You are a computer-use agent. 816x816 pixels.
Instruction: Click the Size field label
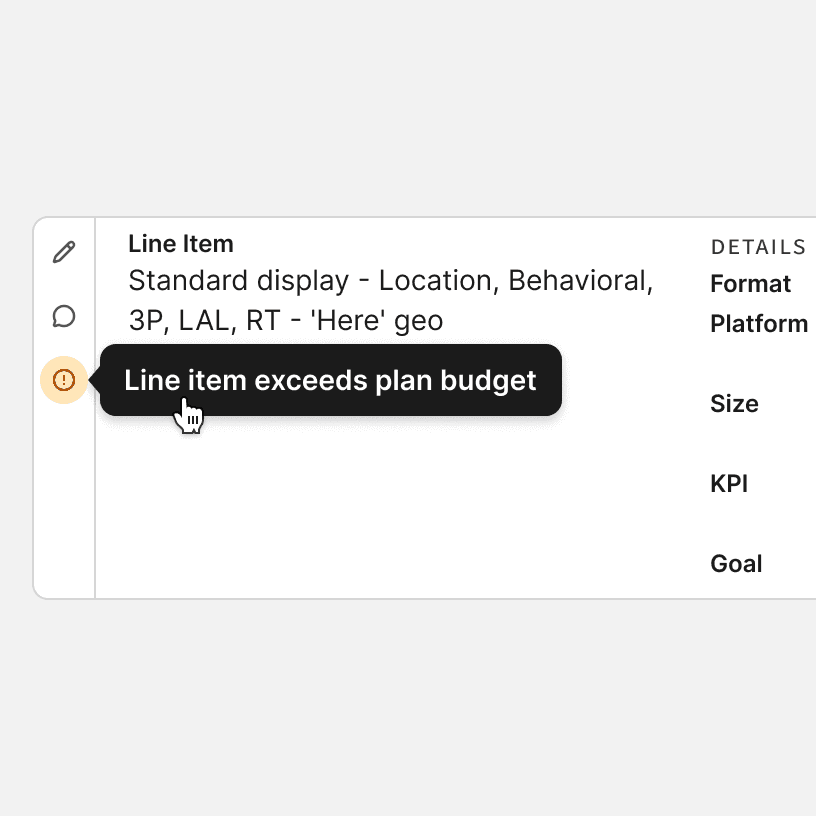[734, 404]
